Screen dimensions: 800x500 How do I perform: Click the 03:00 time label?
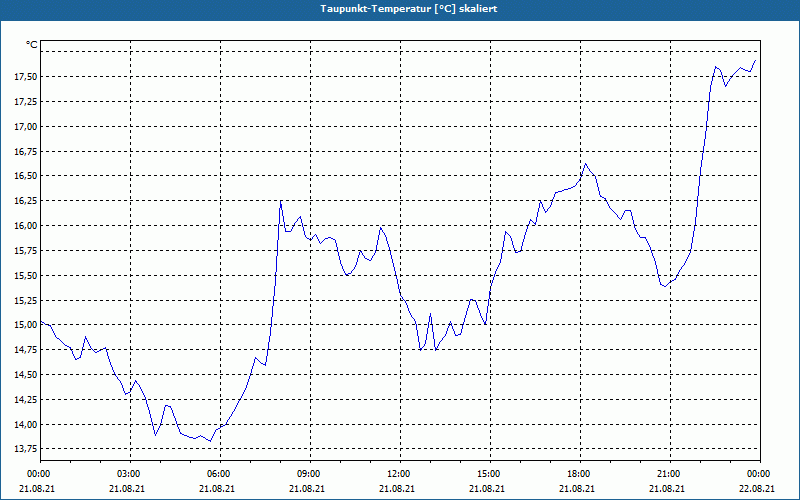(128, 474)
